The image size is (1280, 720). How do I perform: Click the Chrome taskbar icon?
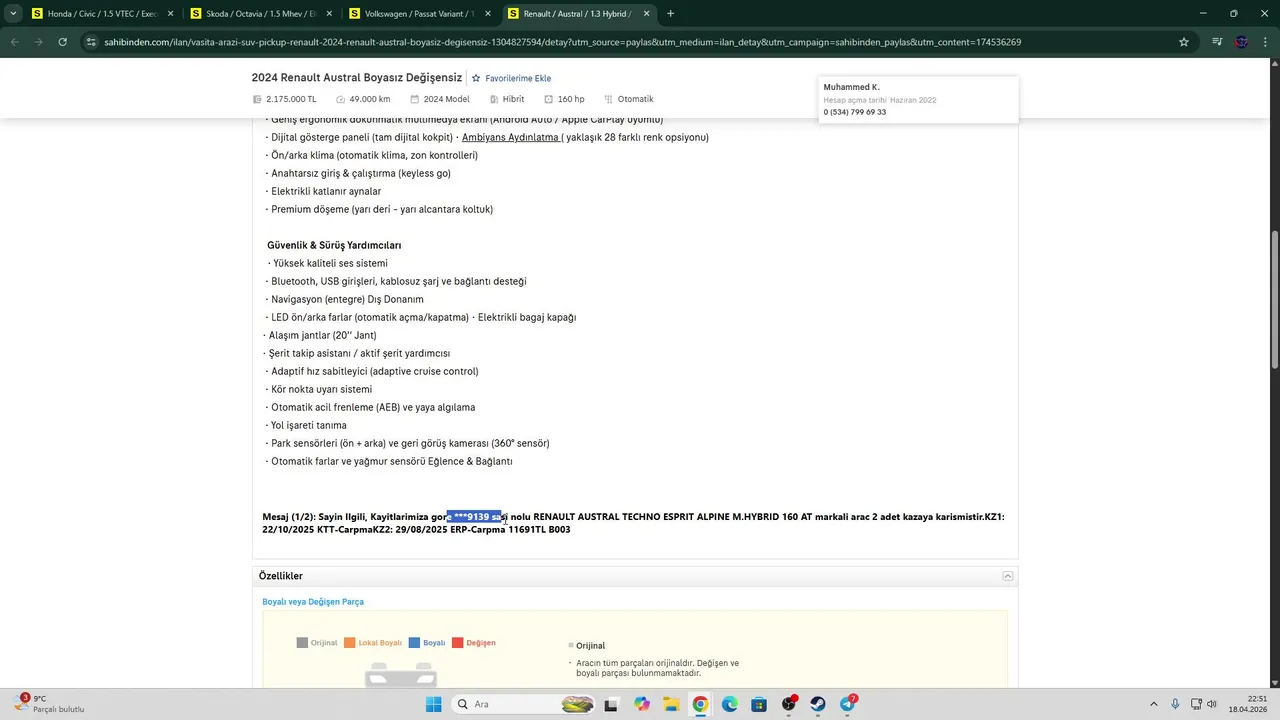(x=700, y=704)
